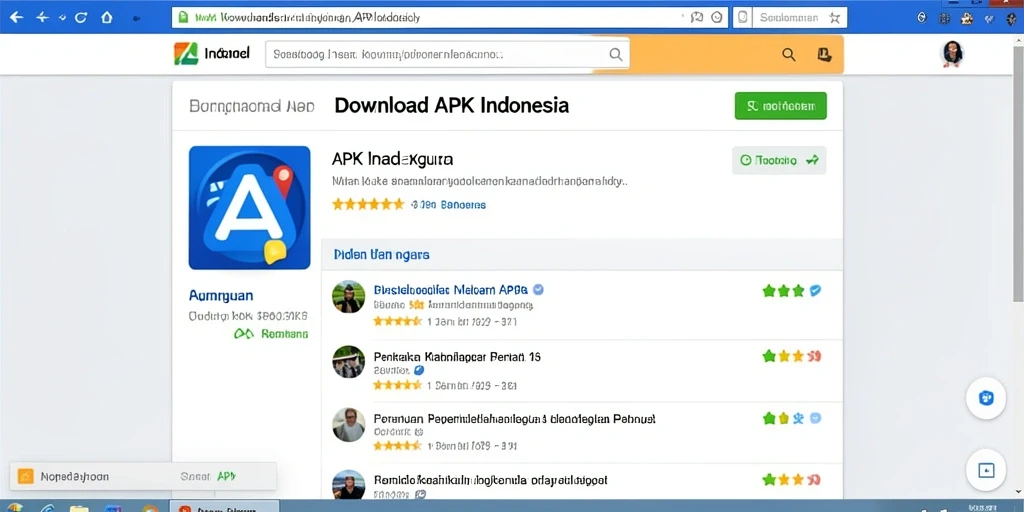Click the green lock icon in address bar
Viewport: 1024px width, 512px height.
[184, 18]
